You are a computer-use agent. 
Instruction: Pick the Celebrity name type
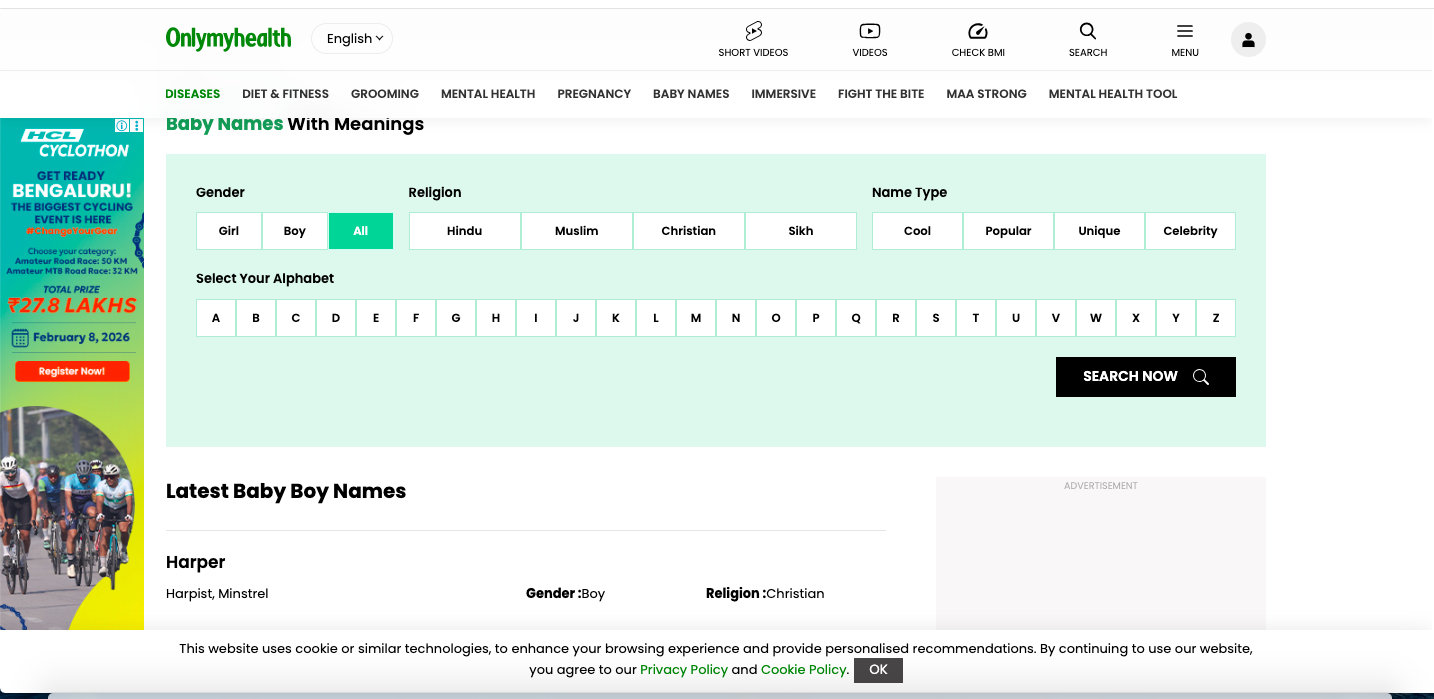[1190, 231]
